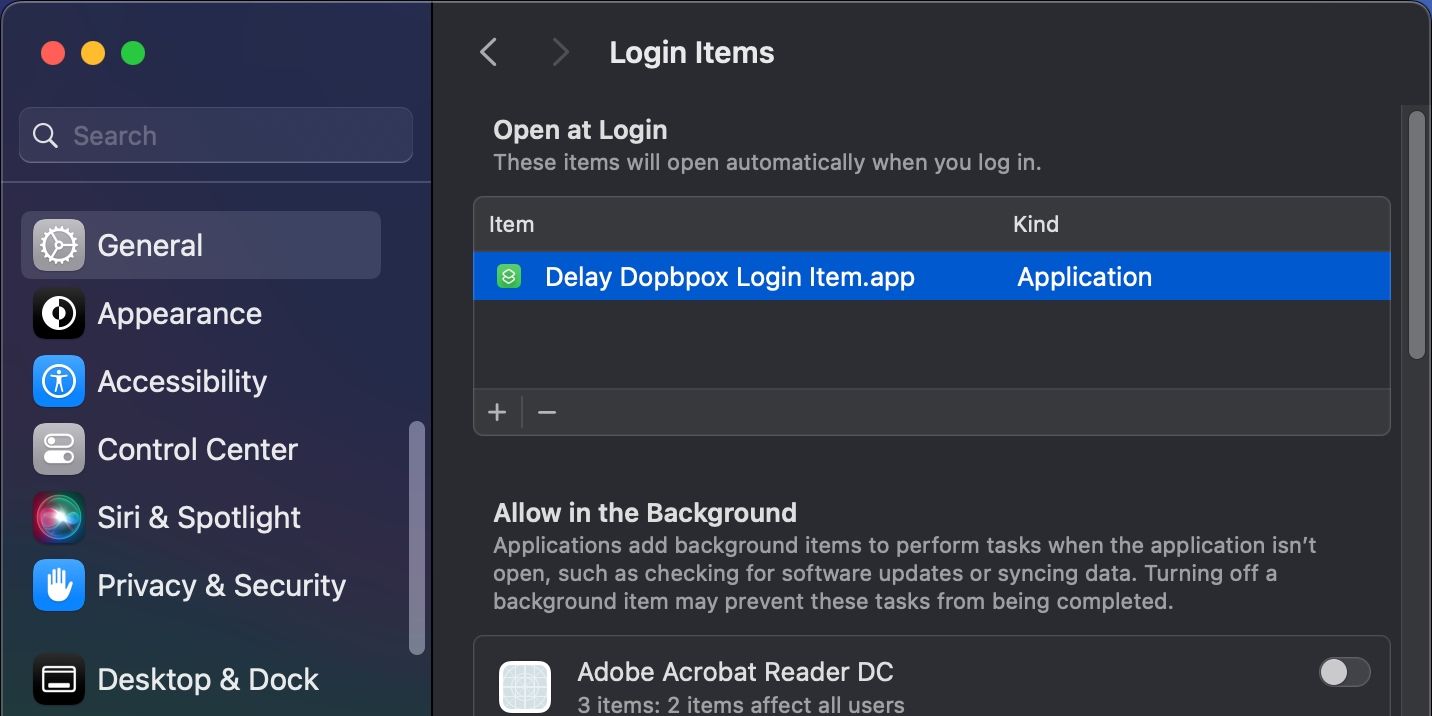Screen dimensions: 1432x716
Task: Click the Kind column header
Action: point(1035,224)
